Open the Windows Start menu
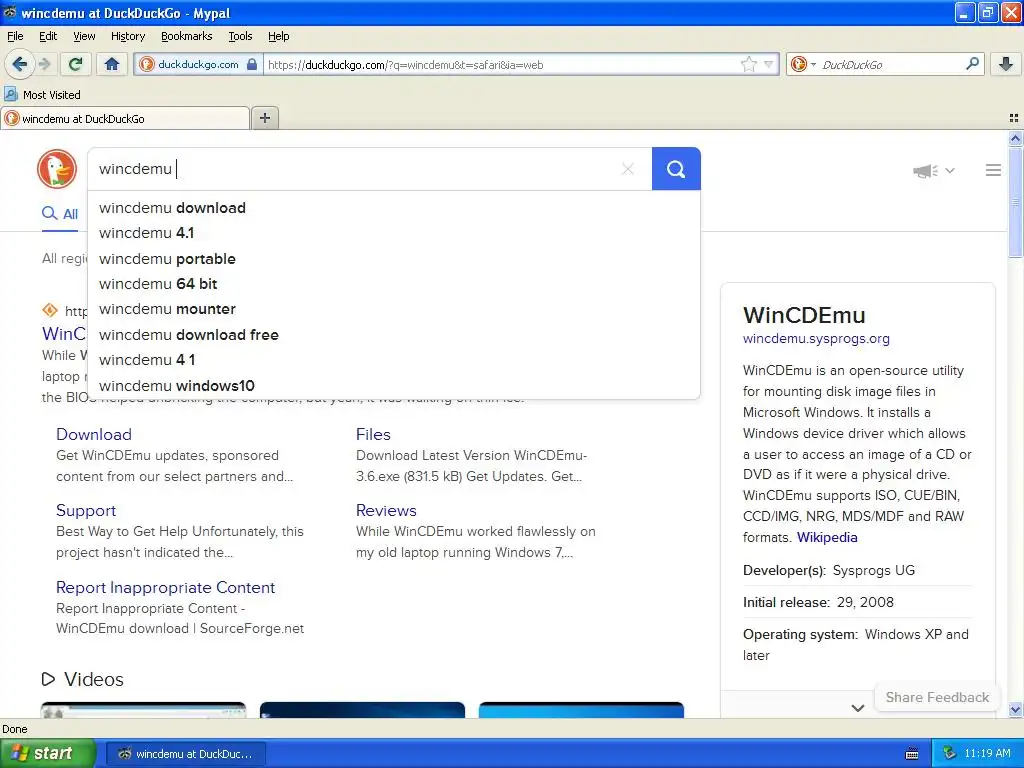The height and width of the screenshot is (768, 1024). (46, 753)
